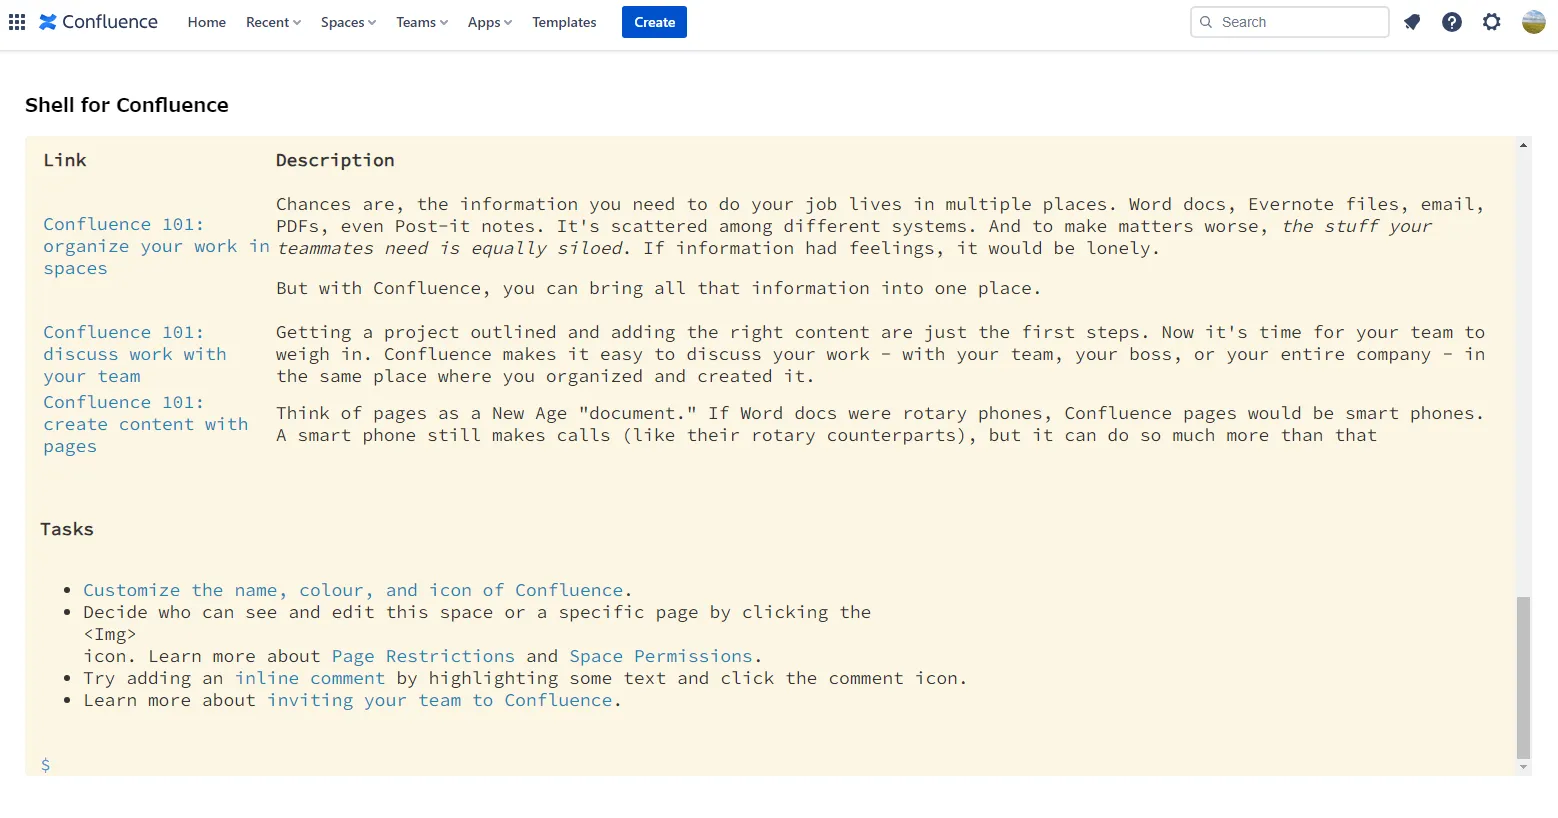Expand the Recent dropdown
The width and height of the screenshot is (1558, 818).
pos(273,22)
